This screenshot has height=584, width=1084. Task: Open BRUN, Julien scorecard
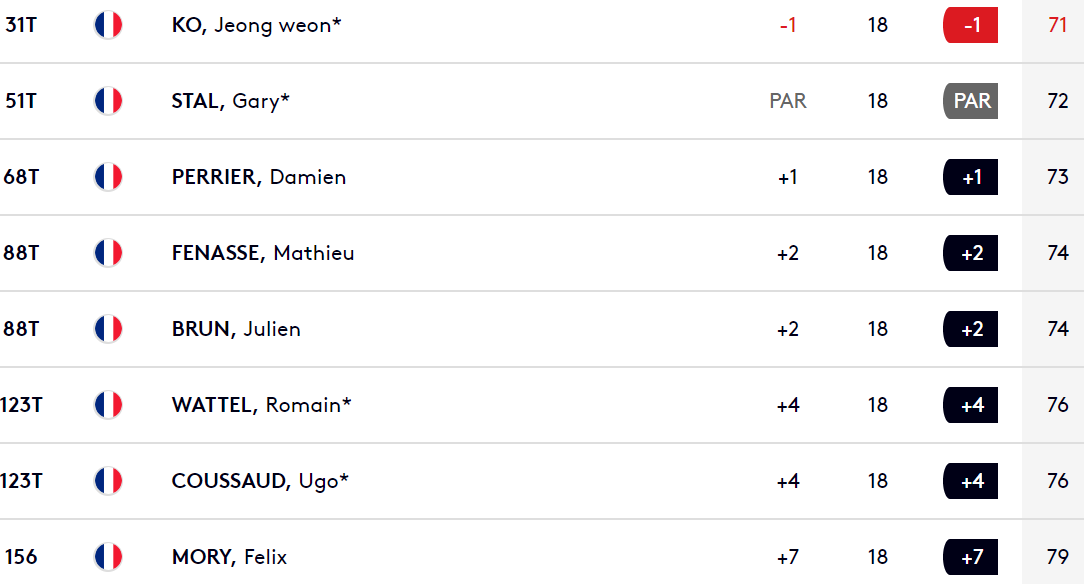[x=236, y=329]
